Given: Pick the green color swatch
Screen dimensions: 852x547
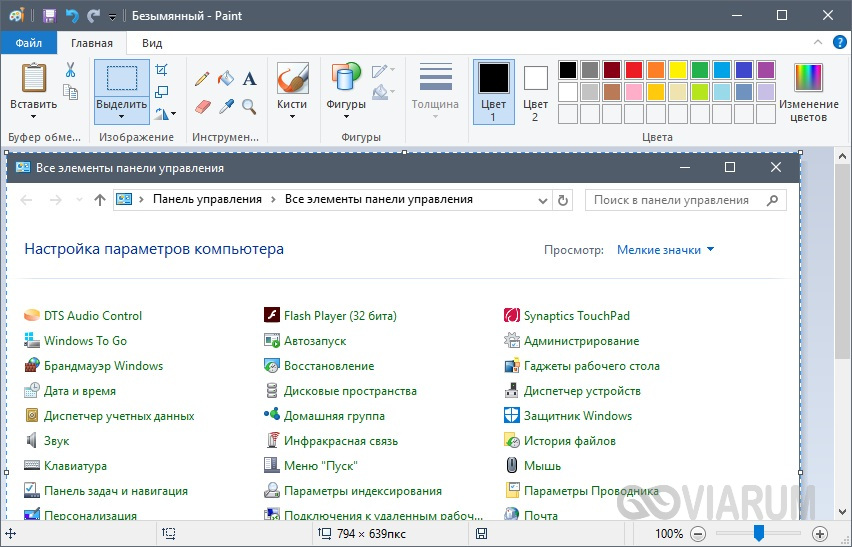Looking at the screenshot, I should [x=700, y=70].
